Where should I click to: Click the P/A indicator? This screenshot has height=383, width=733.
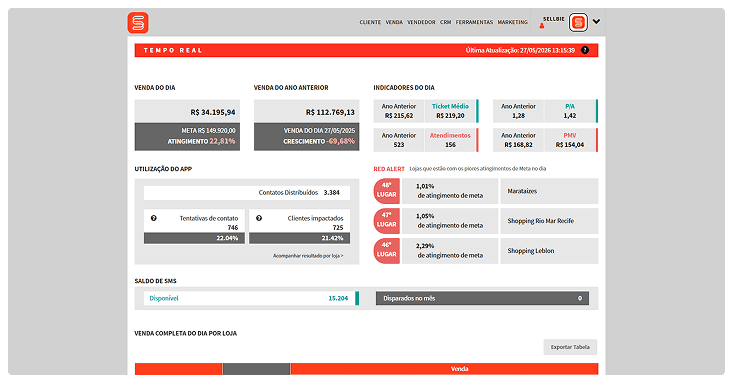[570, 111]
